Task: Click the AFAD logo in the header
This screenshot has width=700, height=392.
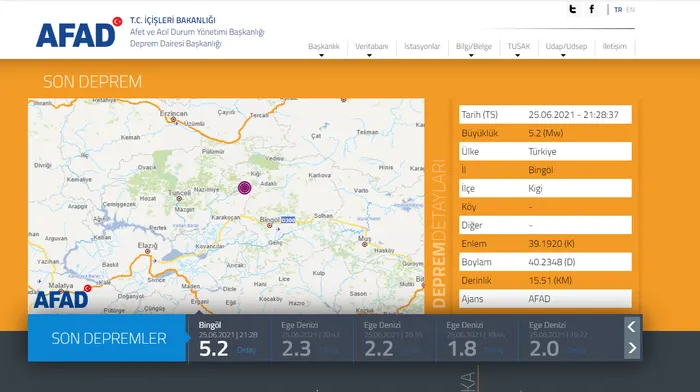Action: 79,33
